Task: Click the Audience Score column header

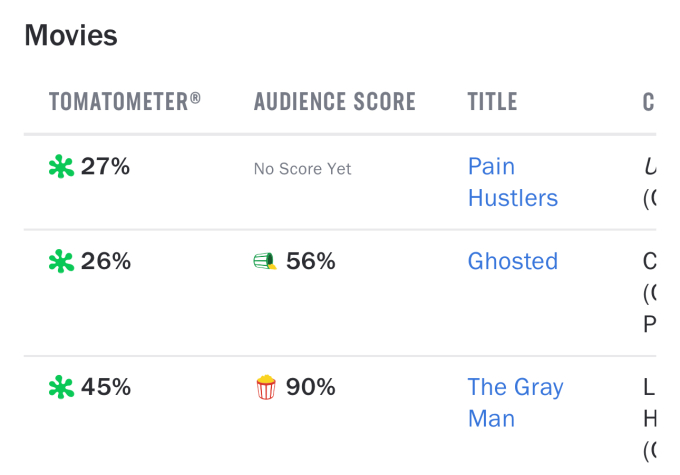Action: 335,102
